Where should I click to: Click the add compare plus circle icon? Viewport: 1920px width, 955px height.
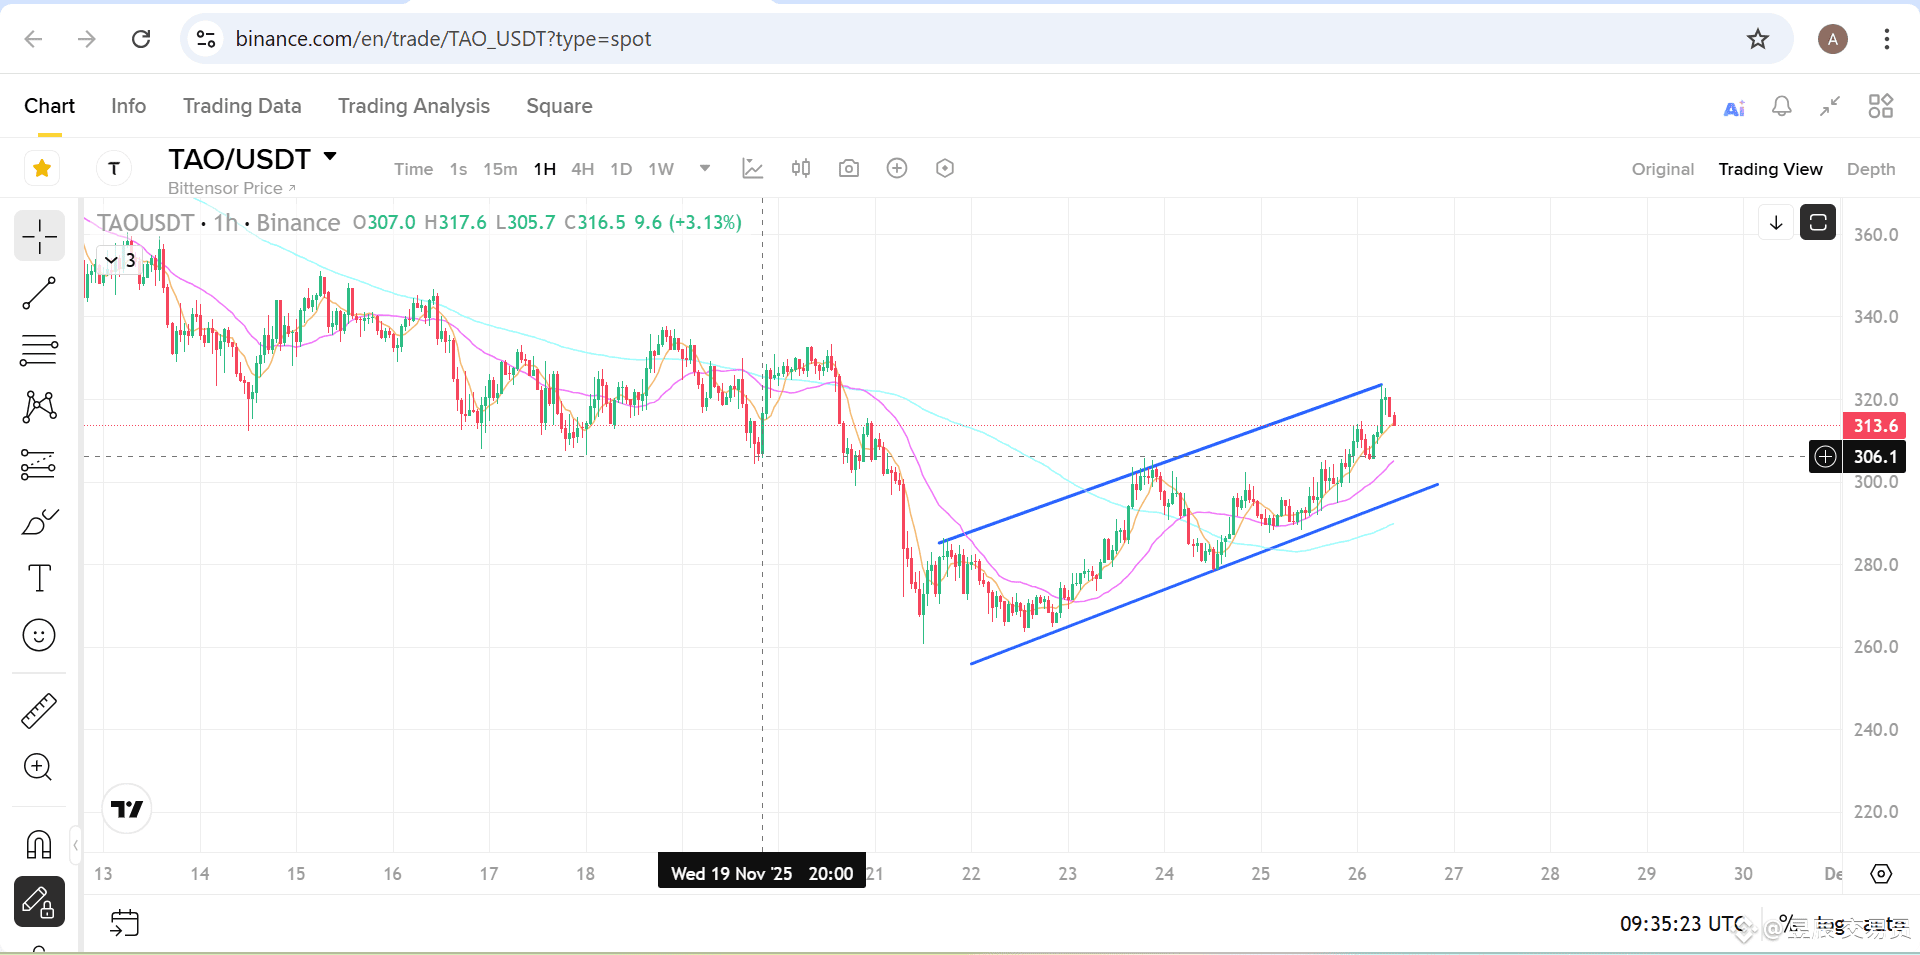(x=897, y=168)
